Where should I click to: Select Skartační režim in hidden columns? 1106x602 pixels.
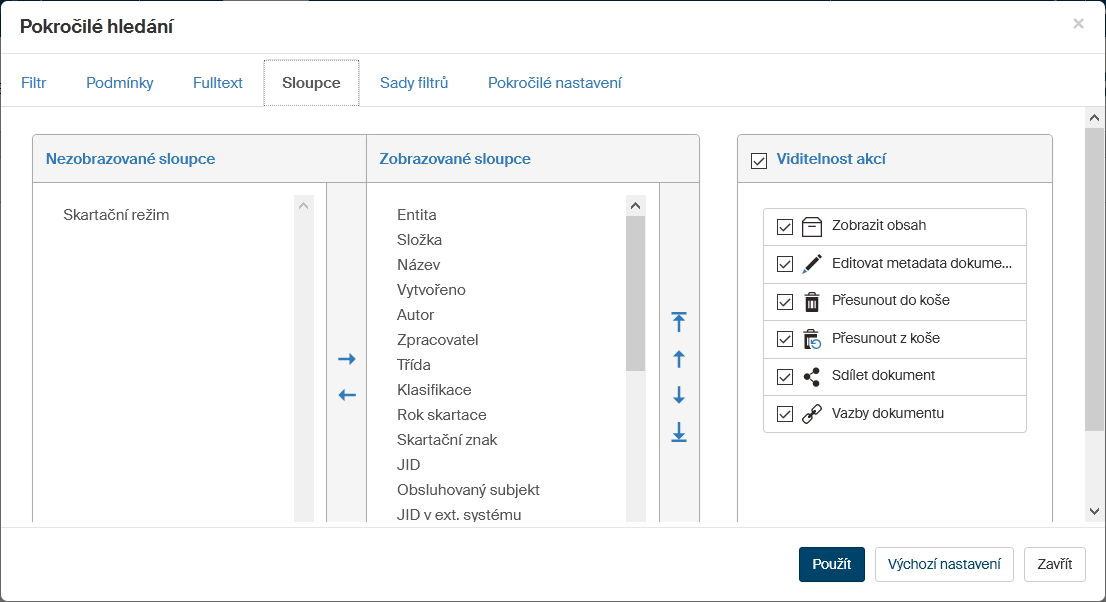pyautogui.click(x=116, y=214)
